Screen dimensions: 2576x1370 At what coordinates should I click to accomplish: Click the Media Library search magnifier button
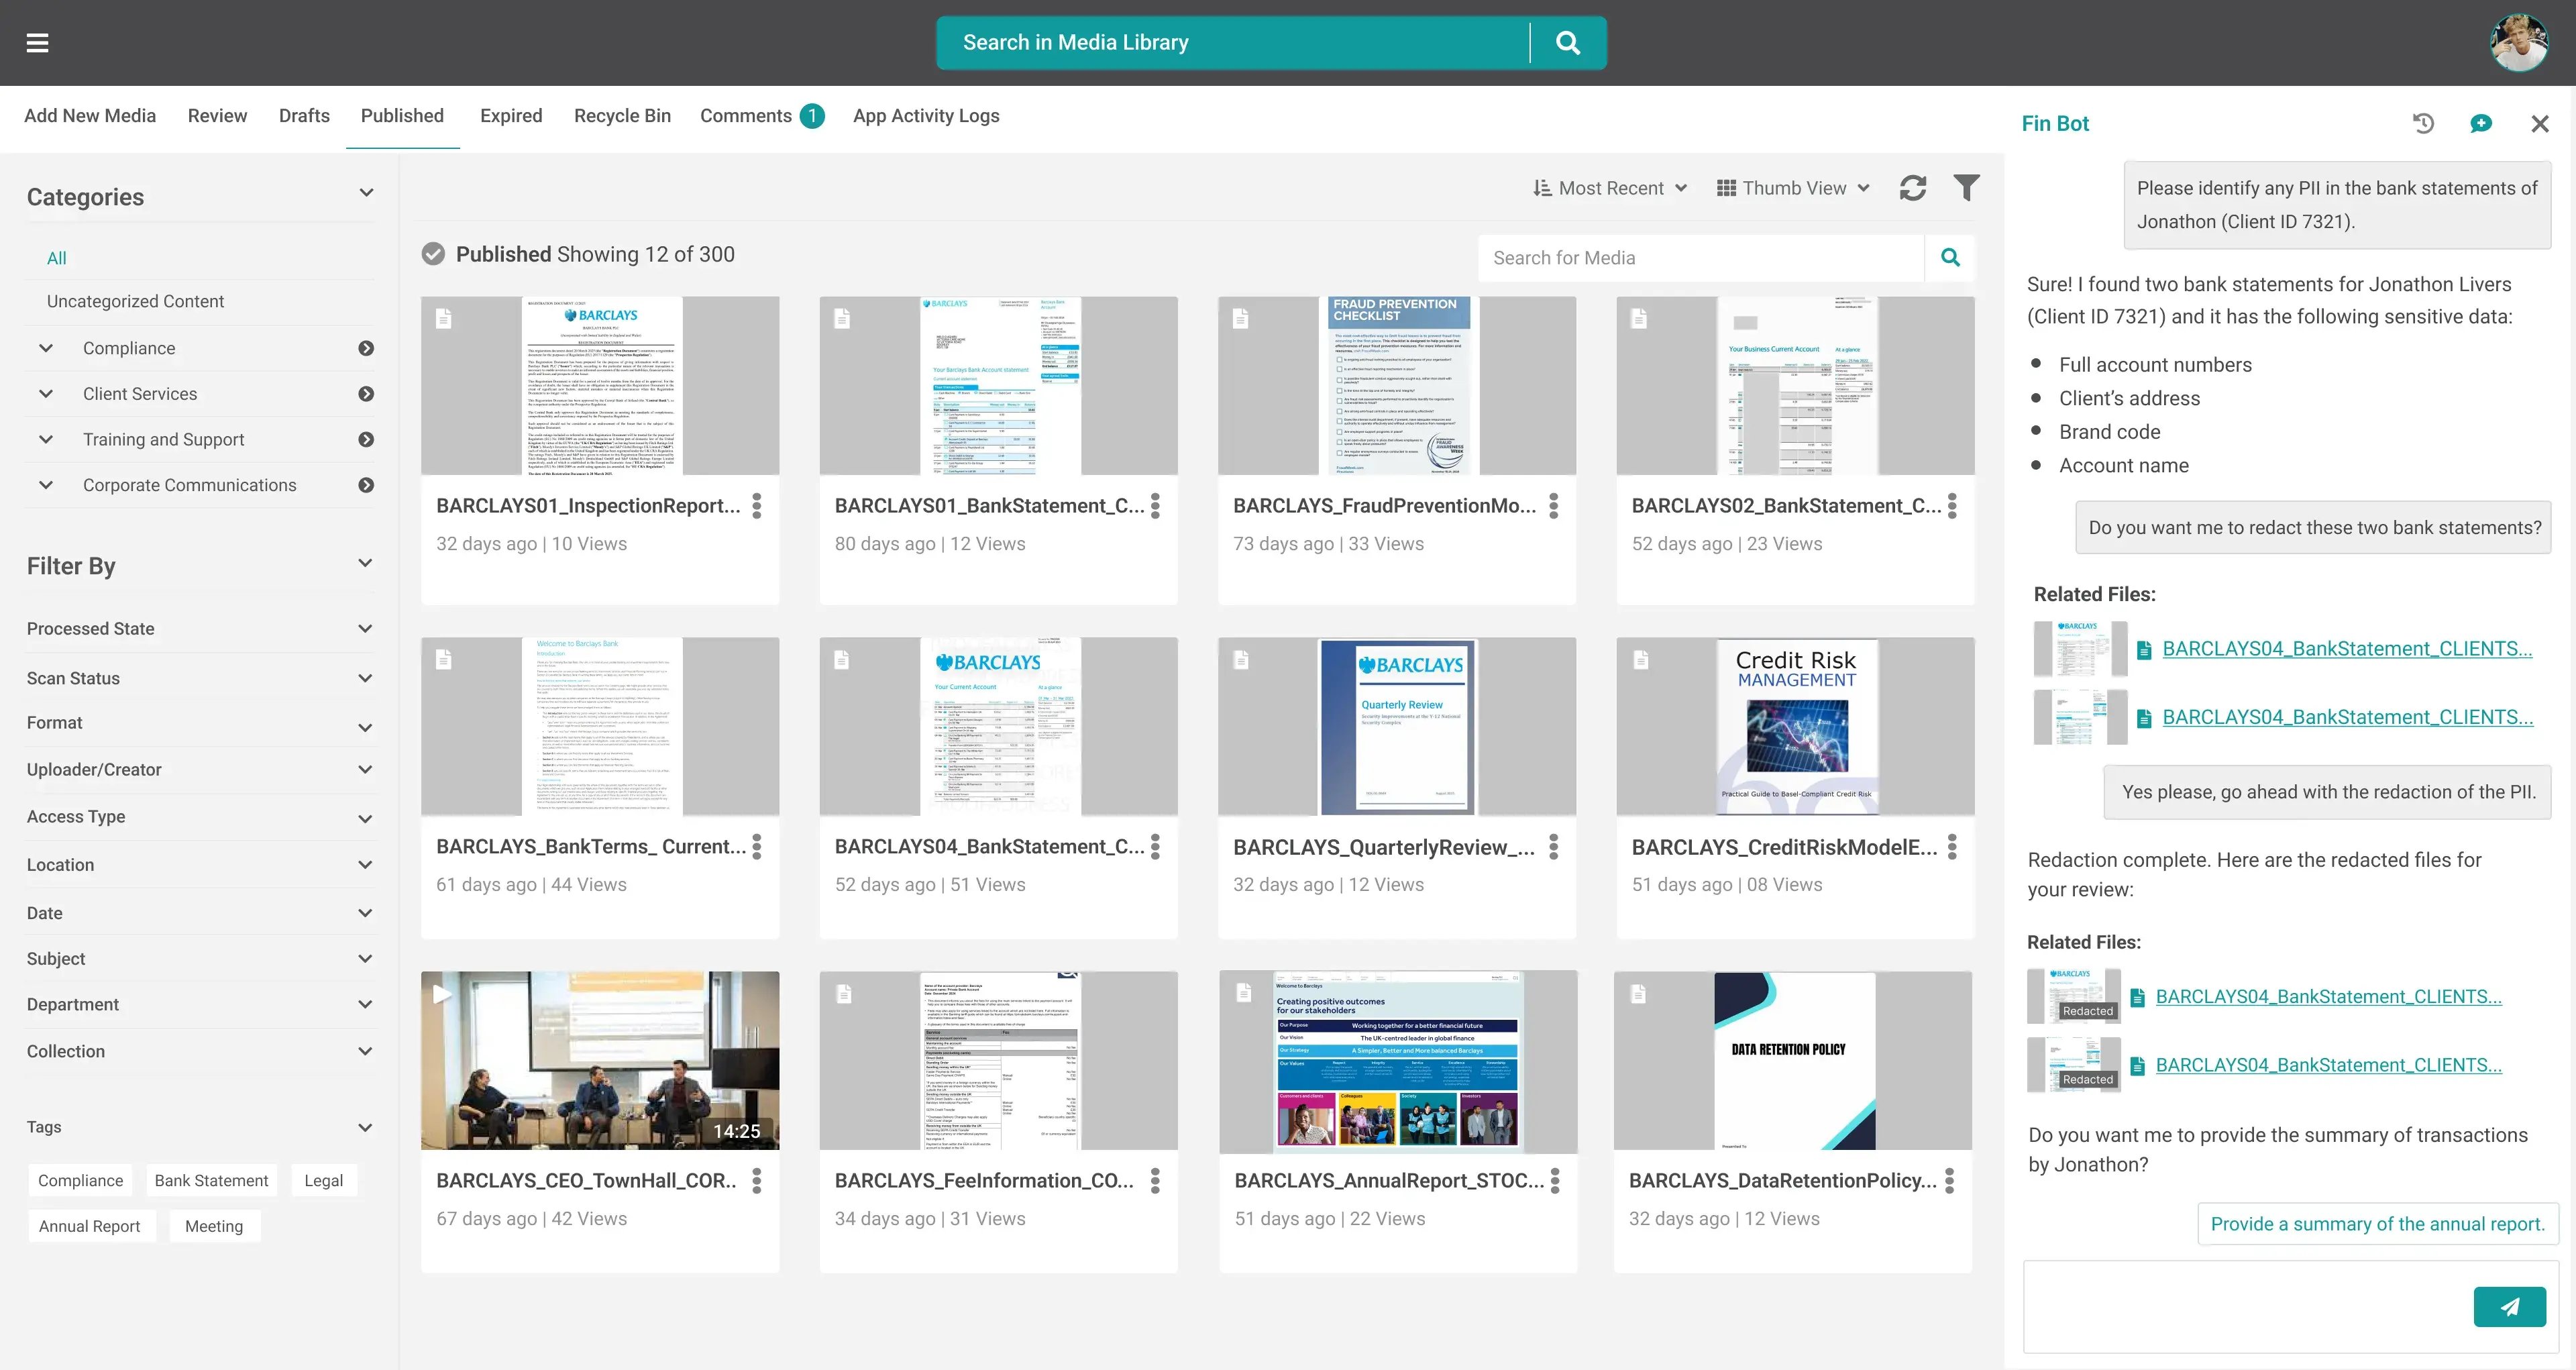pyautogui.click(x=1568, y=43)
